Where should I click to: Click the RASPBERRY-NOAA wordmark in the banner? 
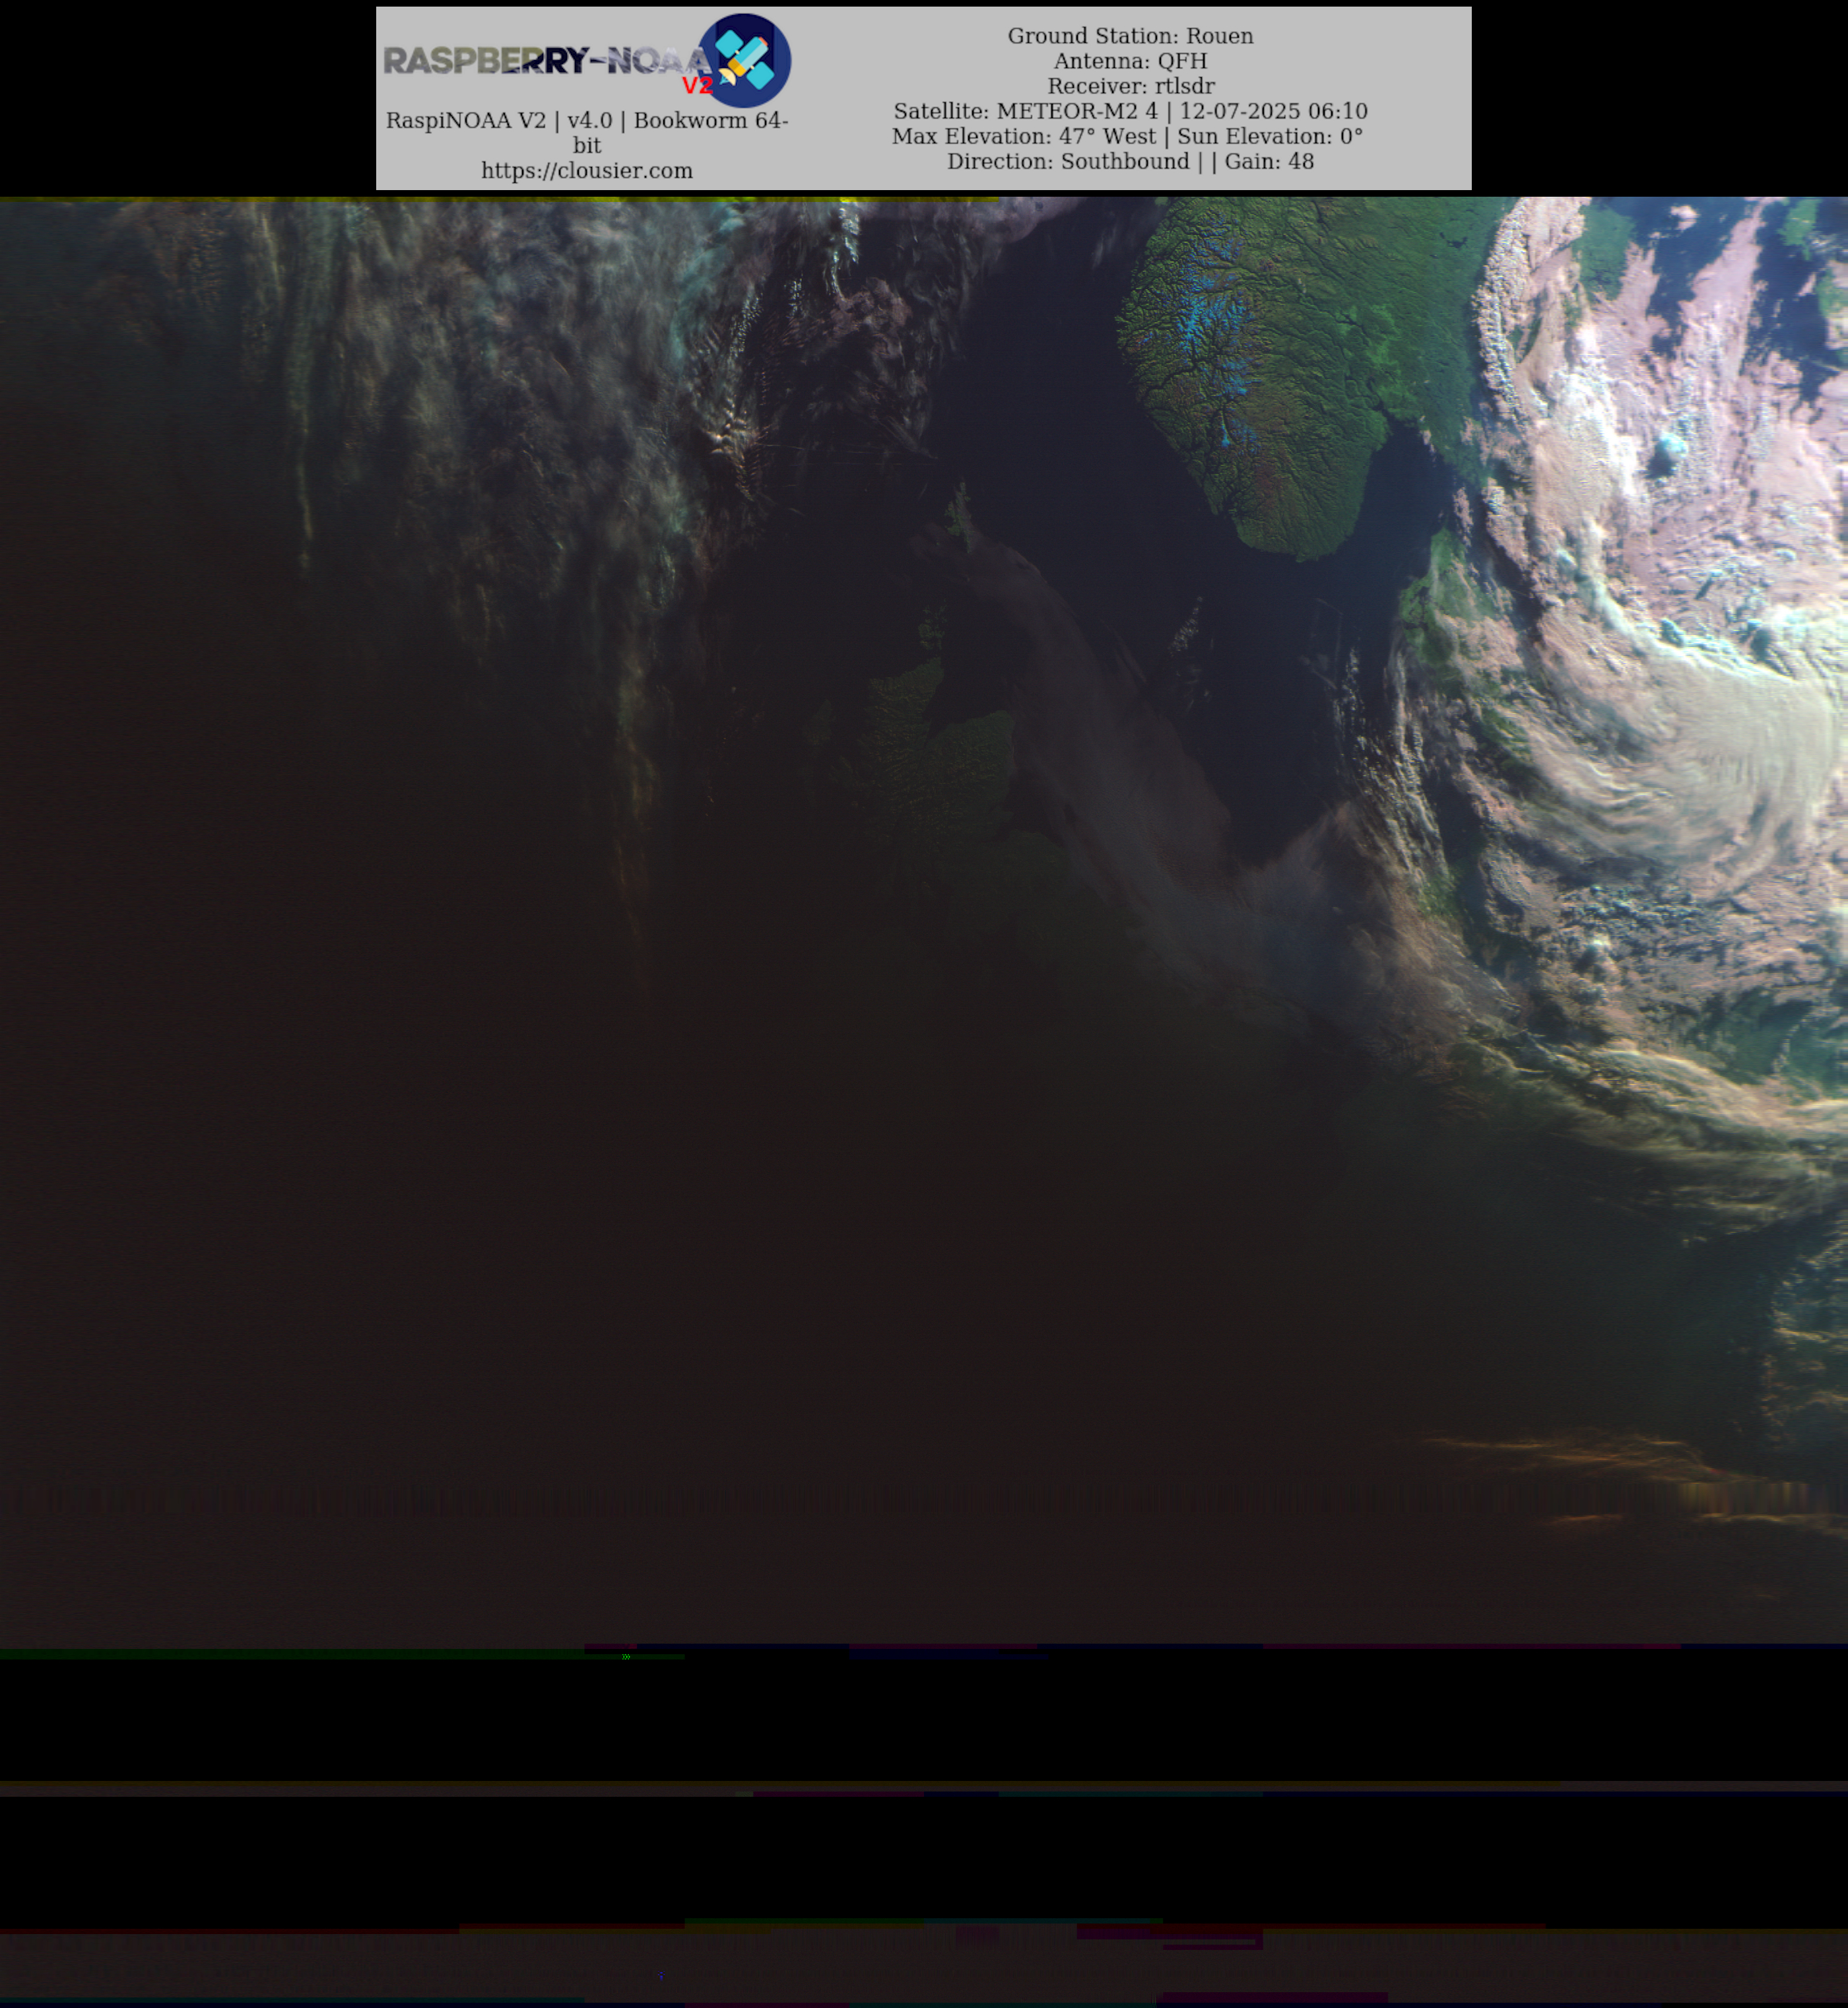point(548,62)
